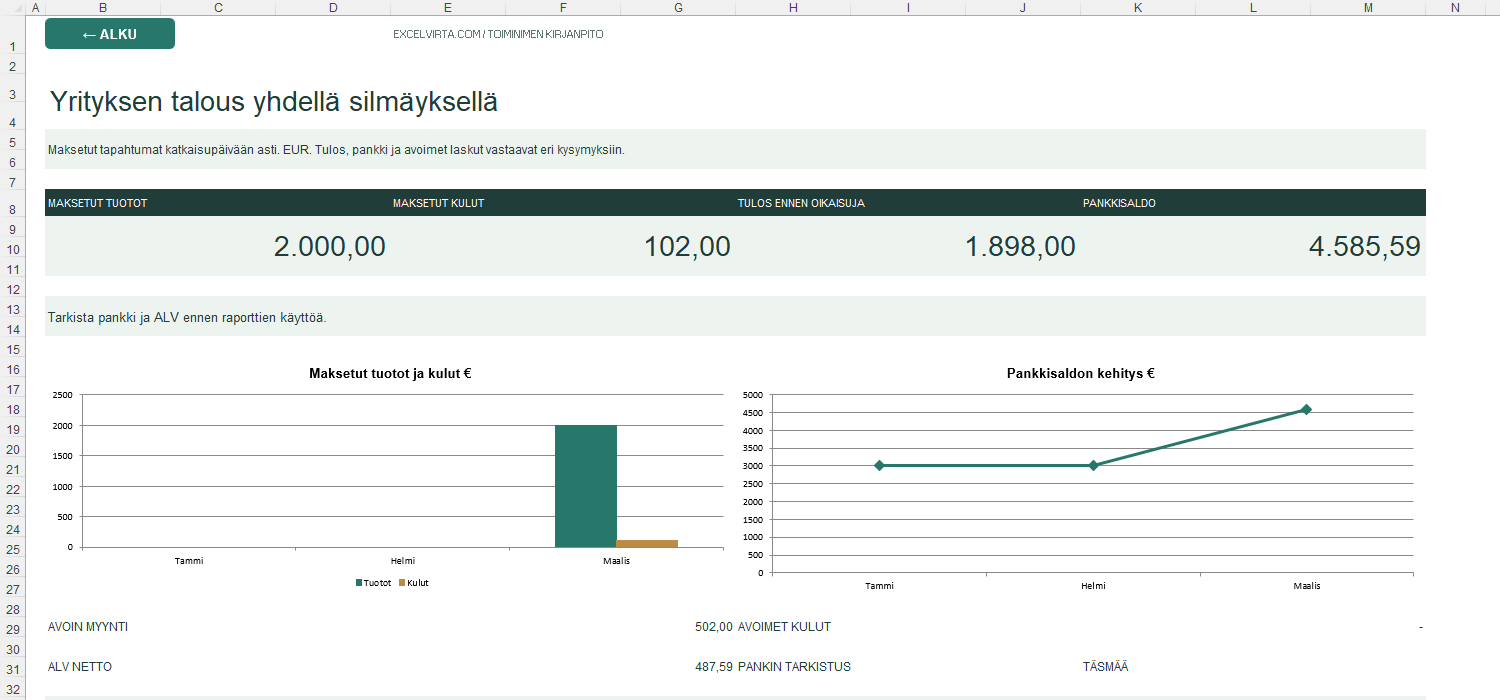The width and height of the screenshot is (1500, 700).
Task: Select the PANKIN TARKISTUS label
Action: coord(794,667)
